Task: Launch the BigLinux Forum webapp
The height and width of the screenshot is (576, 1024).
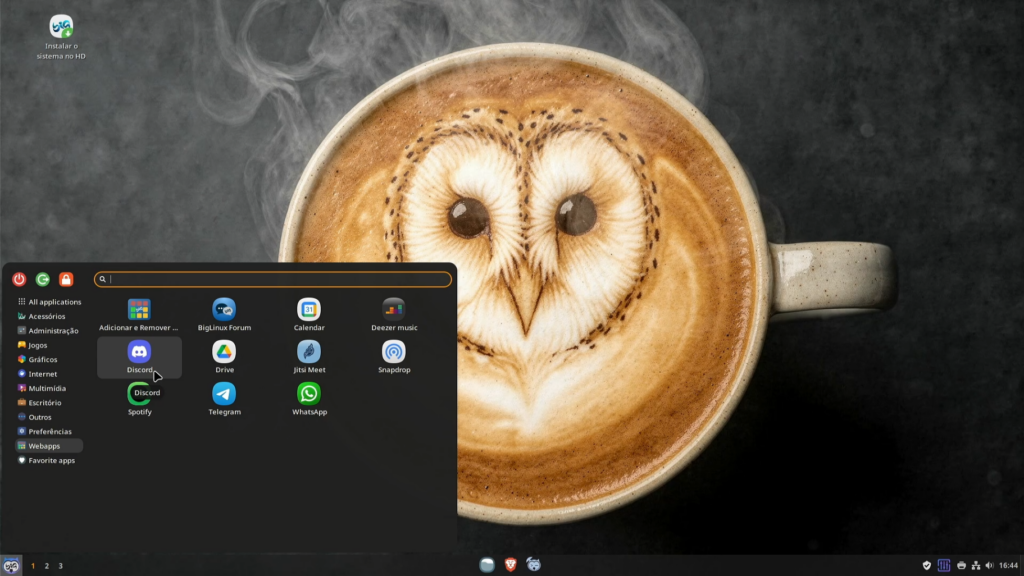Action: point(224,310)
